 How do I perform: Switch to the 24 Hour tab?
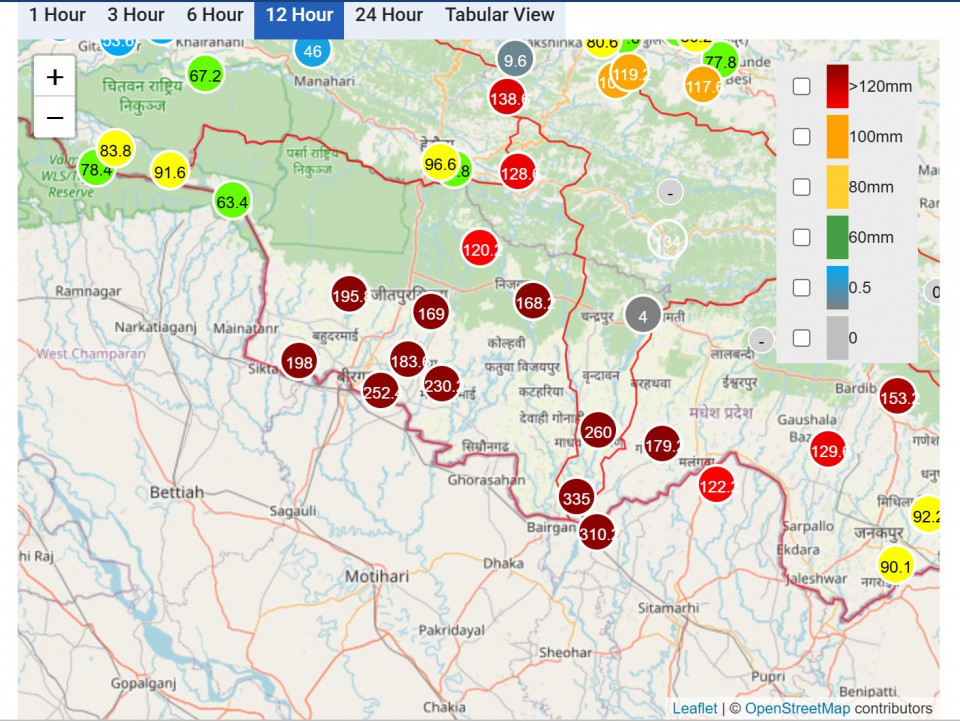click(388, 16)
